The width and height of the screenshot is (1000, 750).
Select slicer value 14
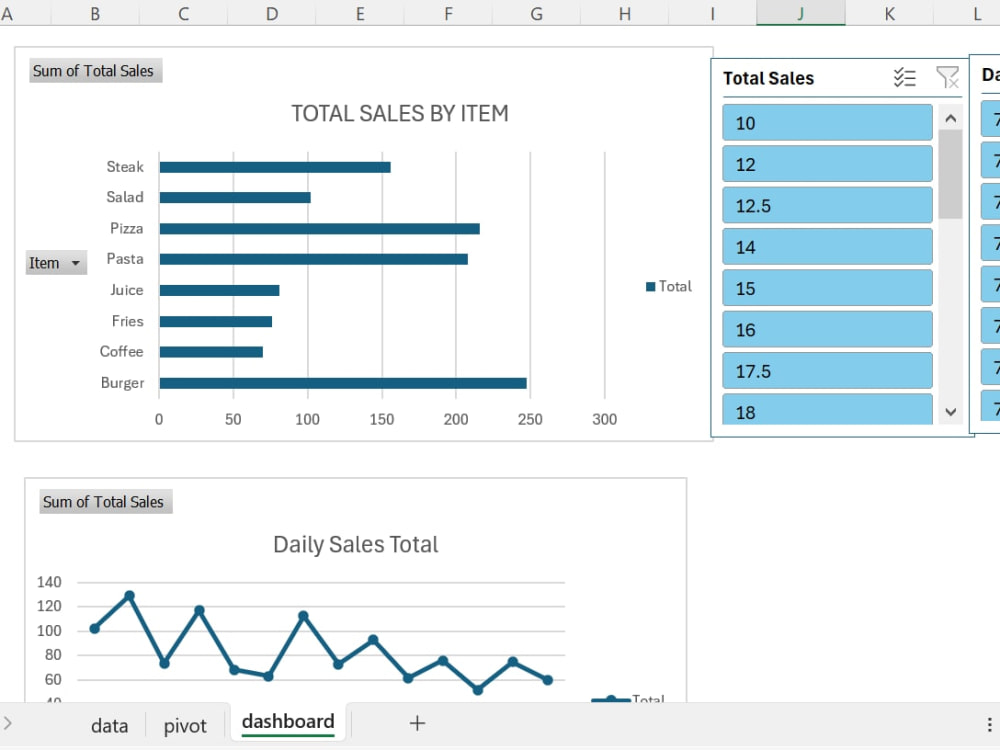[827, 247]
